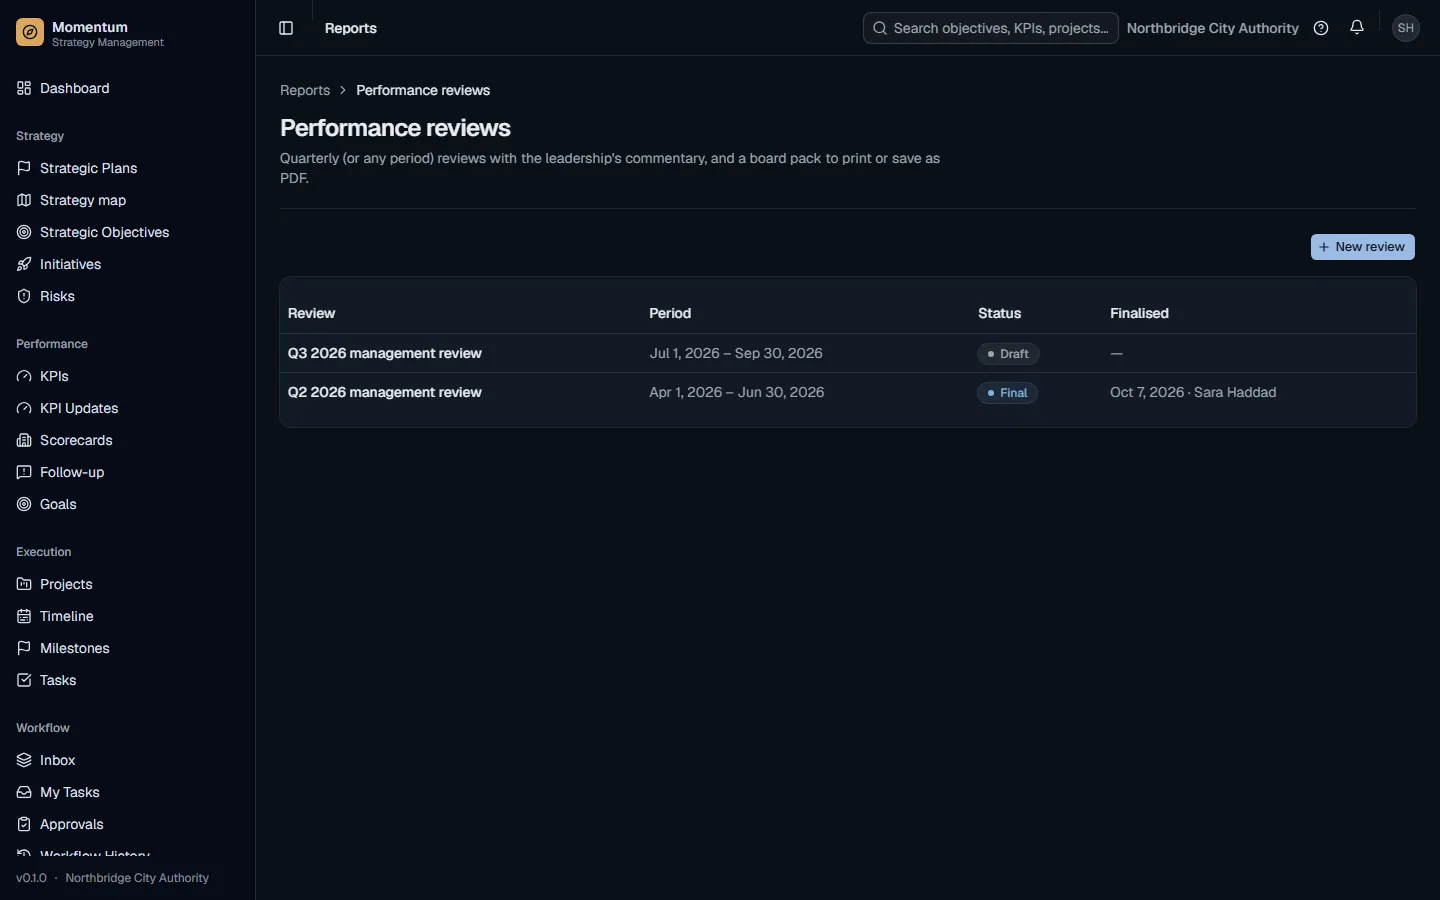Open the Q3 2026 management review
Image resolution: width=1440 pixels, height=900 pixels.
click(385, 353)
